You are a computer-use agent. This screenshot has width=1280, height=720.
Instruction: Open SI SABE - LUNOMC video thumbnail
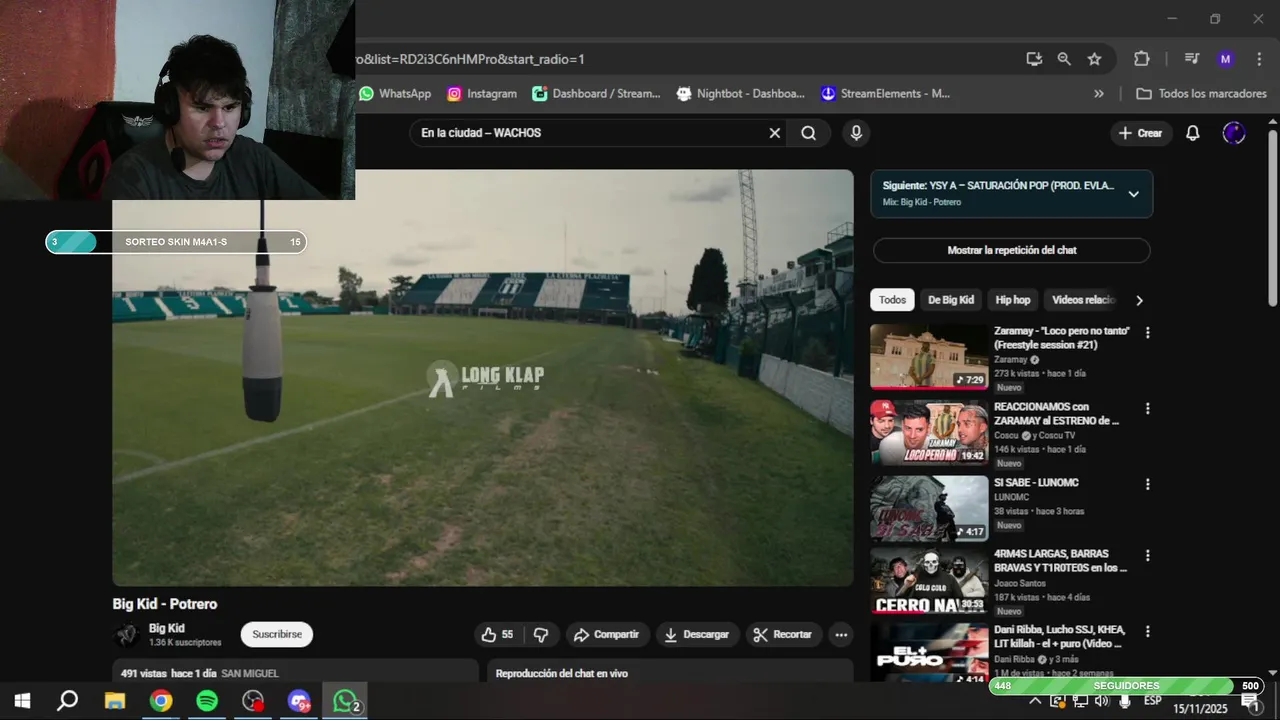(x=929, y=508)
